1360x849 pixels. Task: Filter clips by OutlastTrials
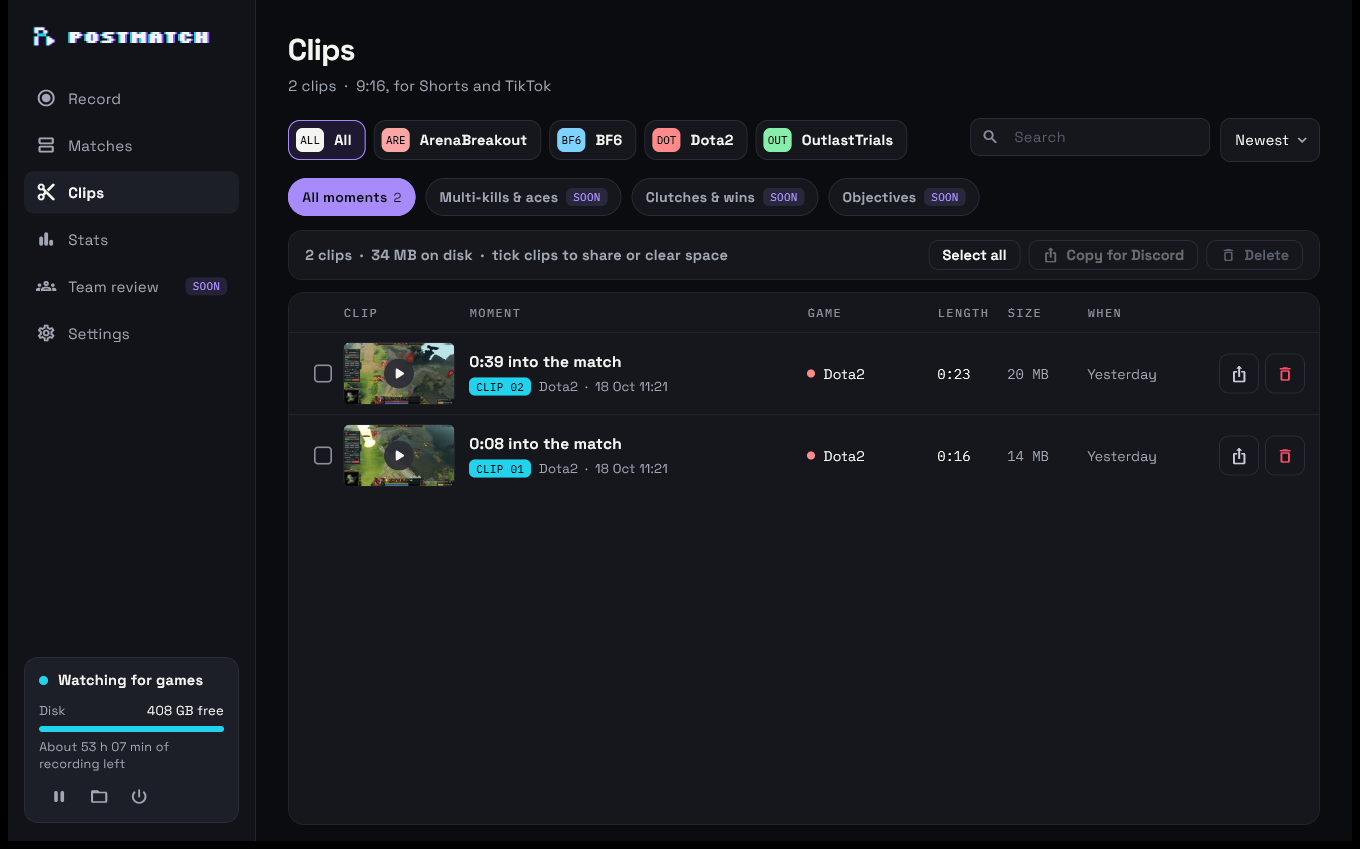(x=831, y=140)
